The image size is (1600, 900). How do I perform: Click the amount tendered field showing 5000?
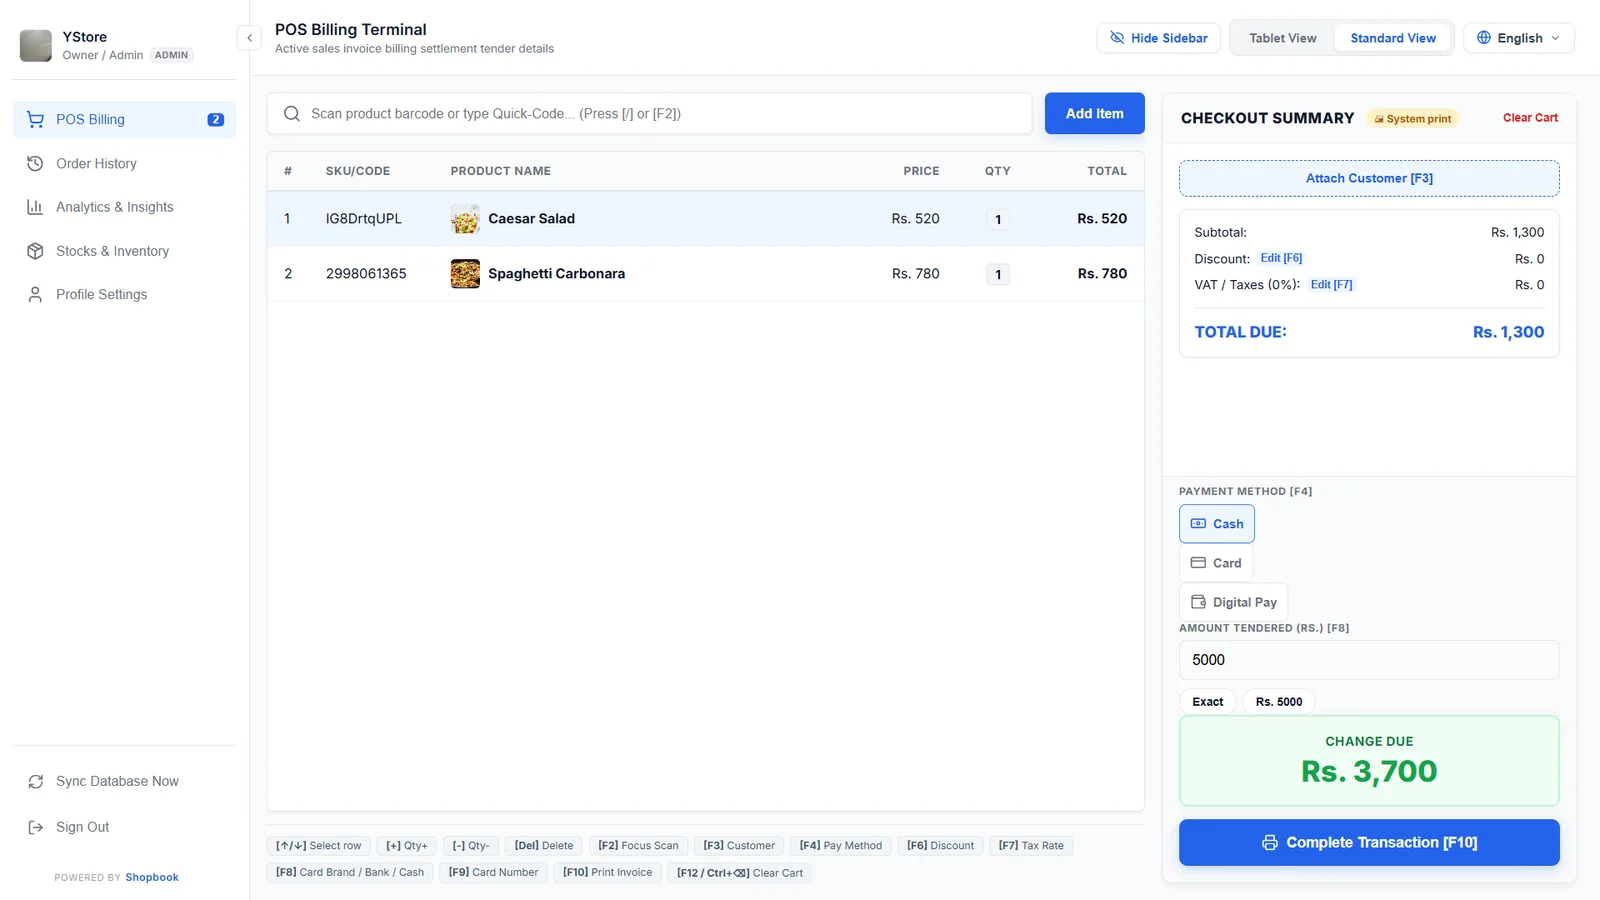coord(1369,660)
